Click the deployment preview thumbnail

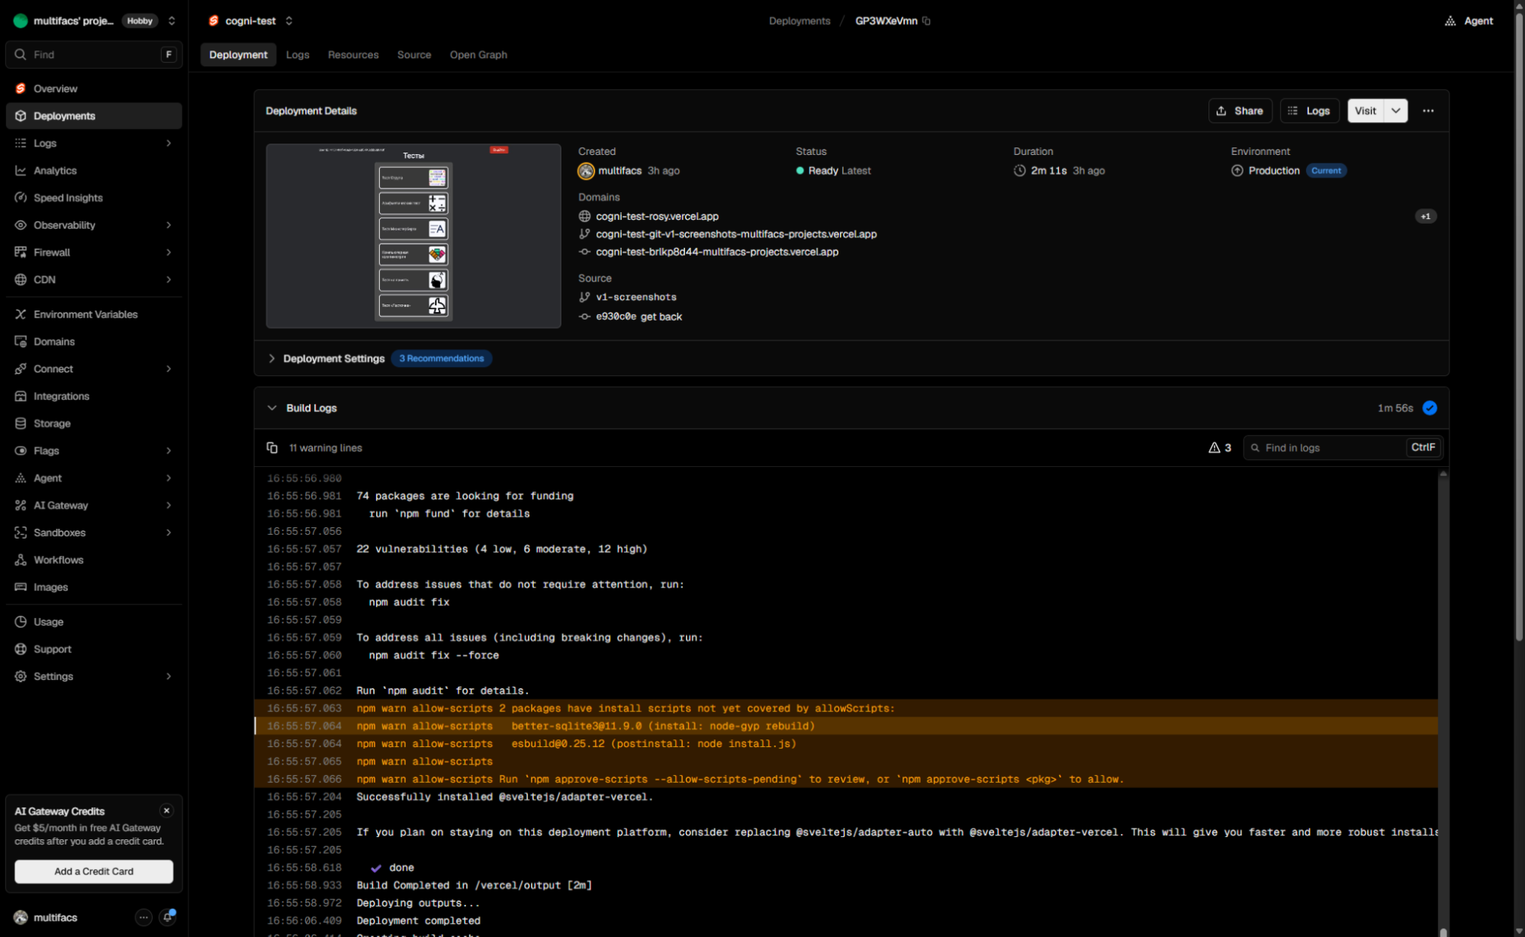(x=413, y=236)
